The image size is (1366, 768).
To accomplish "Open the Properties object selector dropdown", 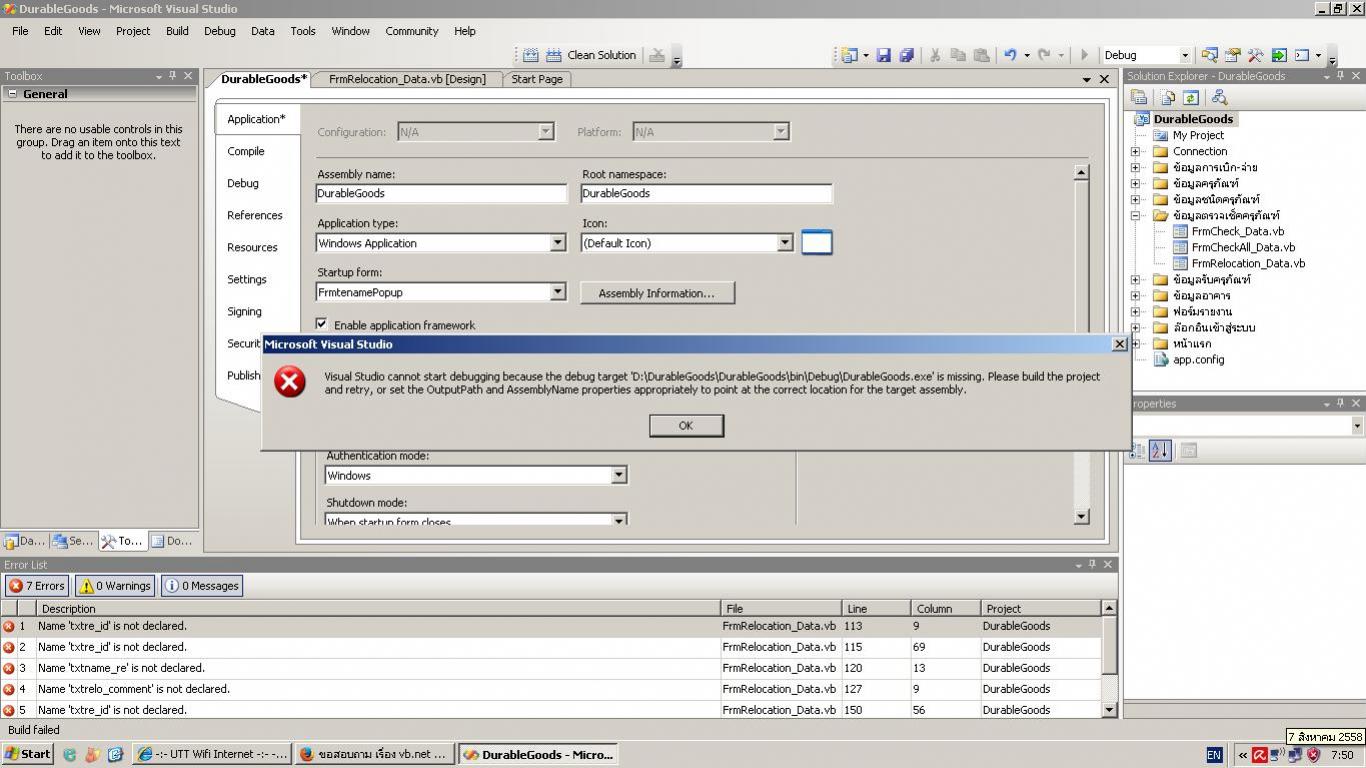I will coord(1356,426).
